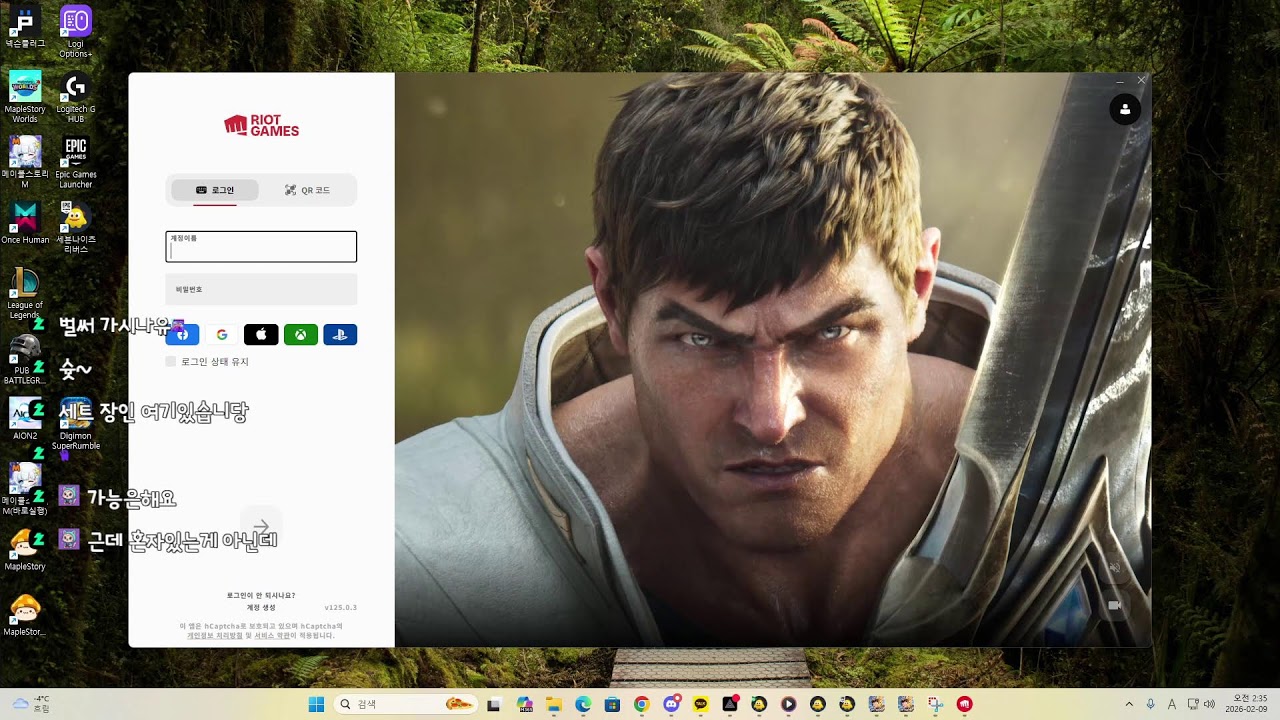Click the v125.0.3 version text
Screen dimensions: 1280x720
coord(341,607)
